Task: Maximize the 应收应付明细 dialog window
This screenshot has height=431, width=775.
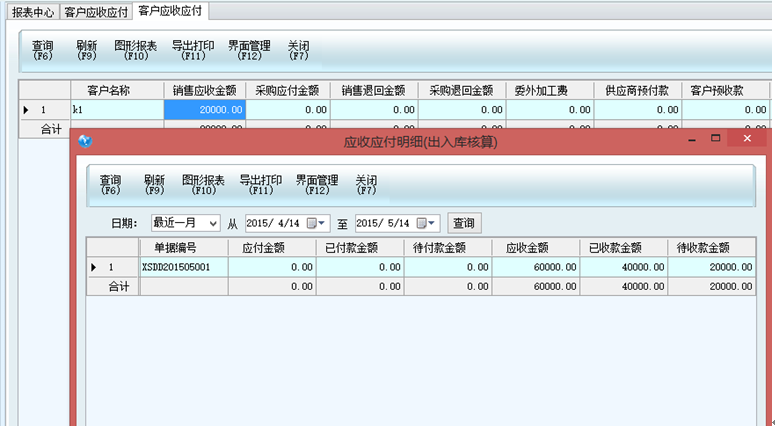Action: coord(715,139)
